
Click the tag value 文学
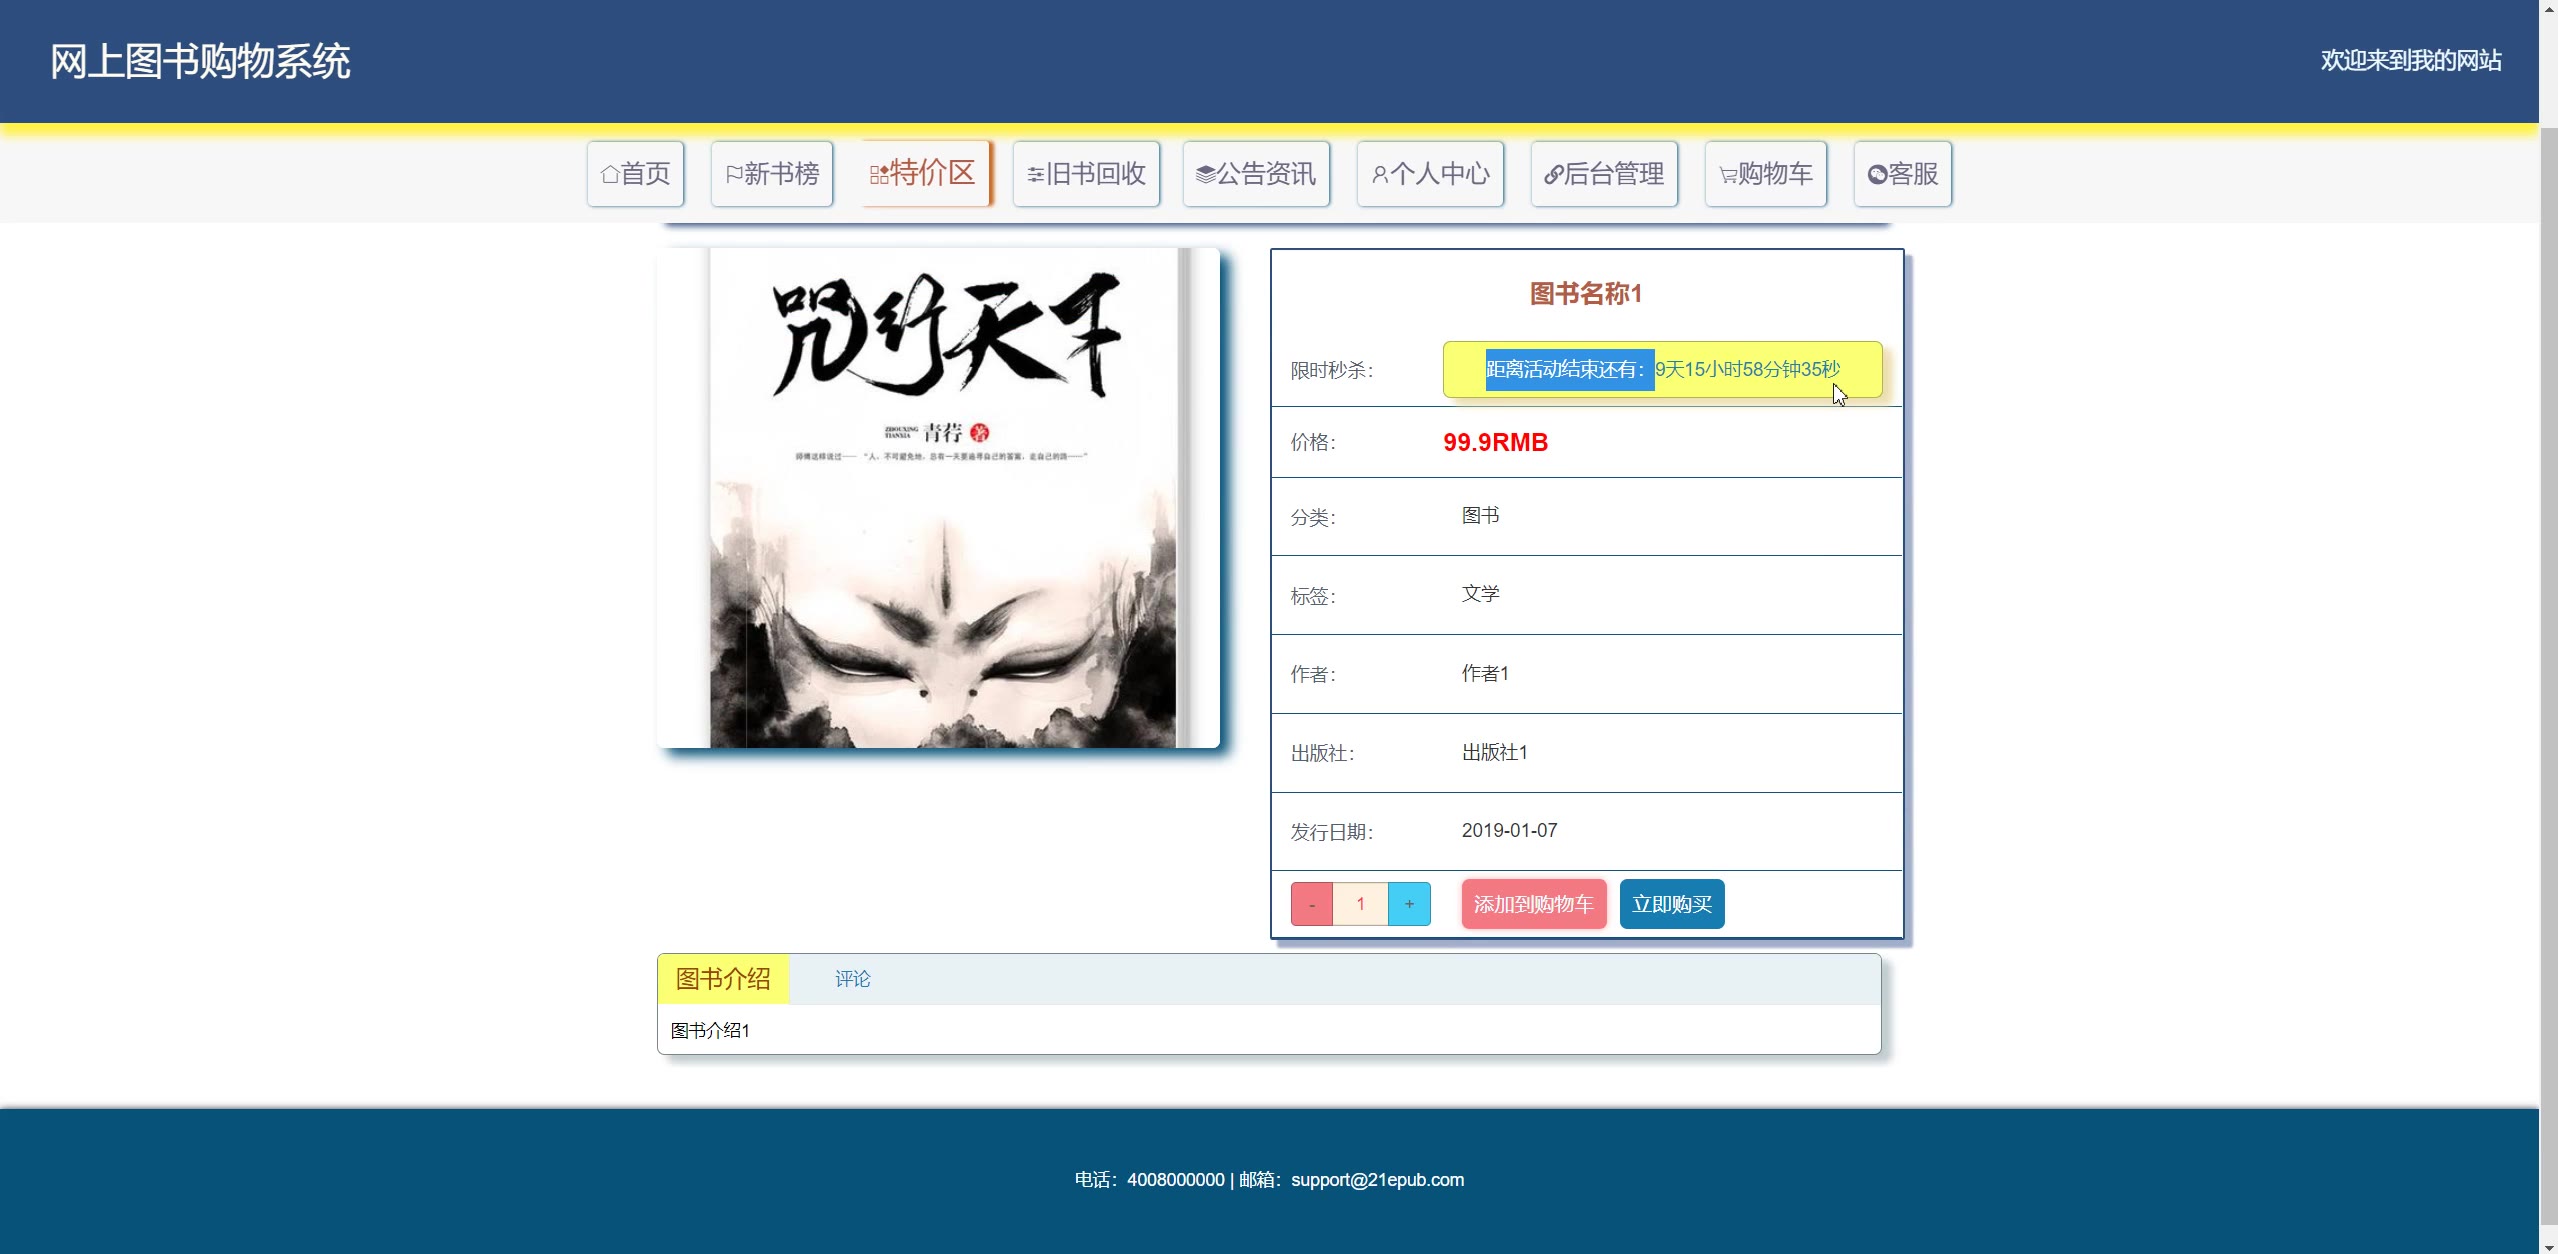1480,593
